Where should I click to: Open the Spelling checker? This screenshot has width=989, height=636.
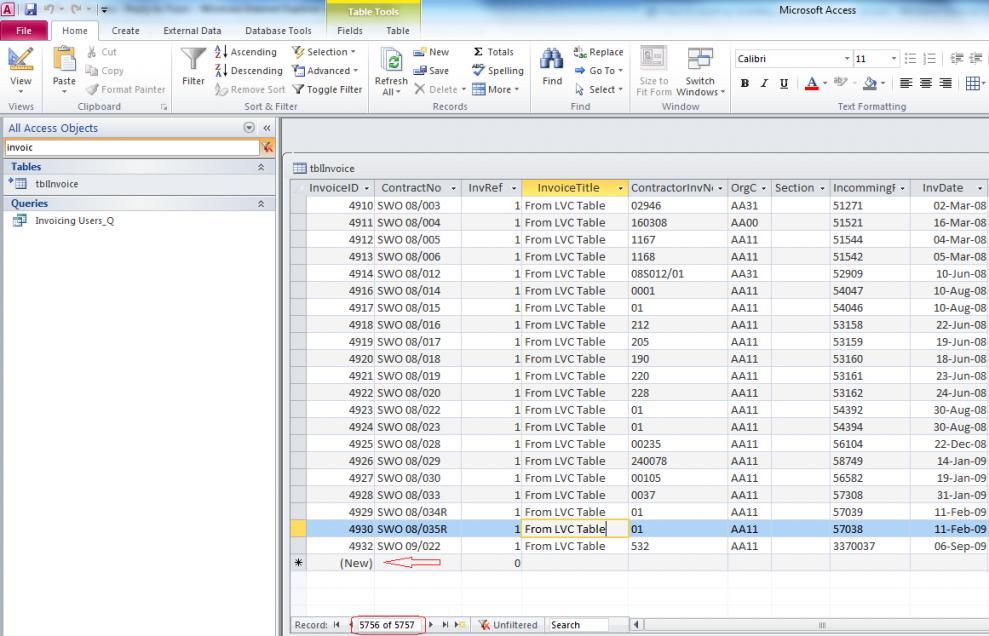[x=497, y=71]
